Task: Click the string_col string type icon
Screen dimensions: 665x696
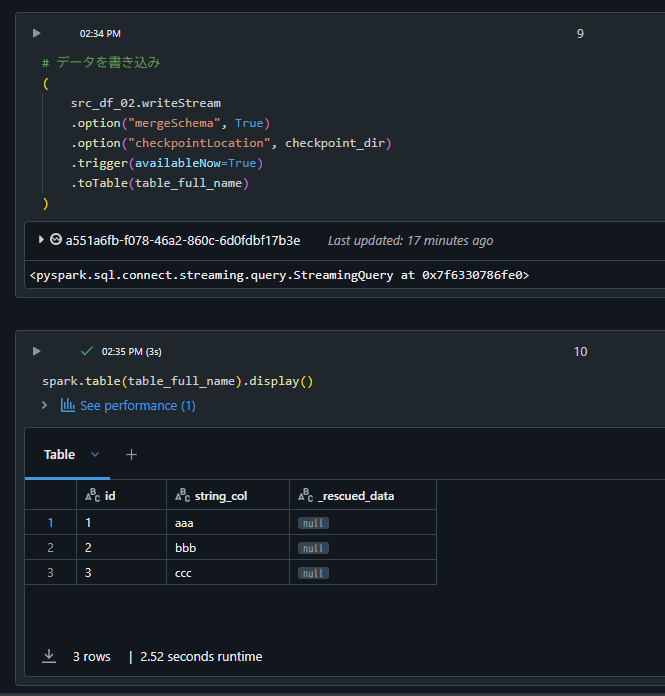Action: pyautogui.click(x=182, y=495)
